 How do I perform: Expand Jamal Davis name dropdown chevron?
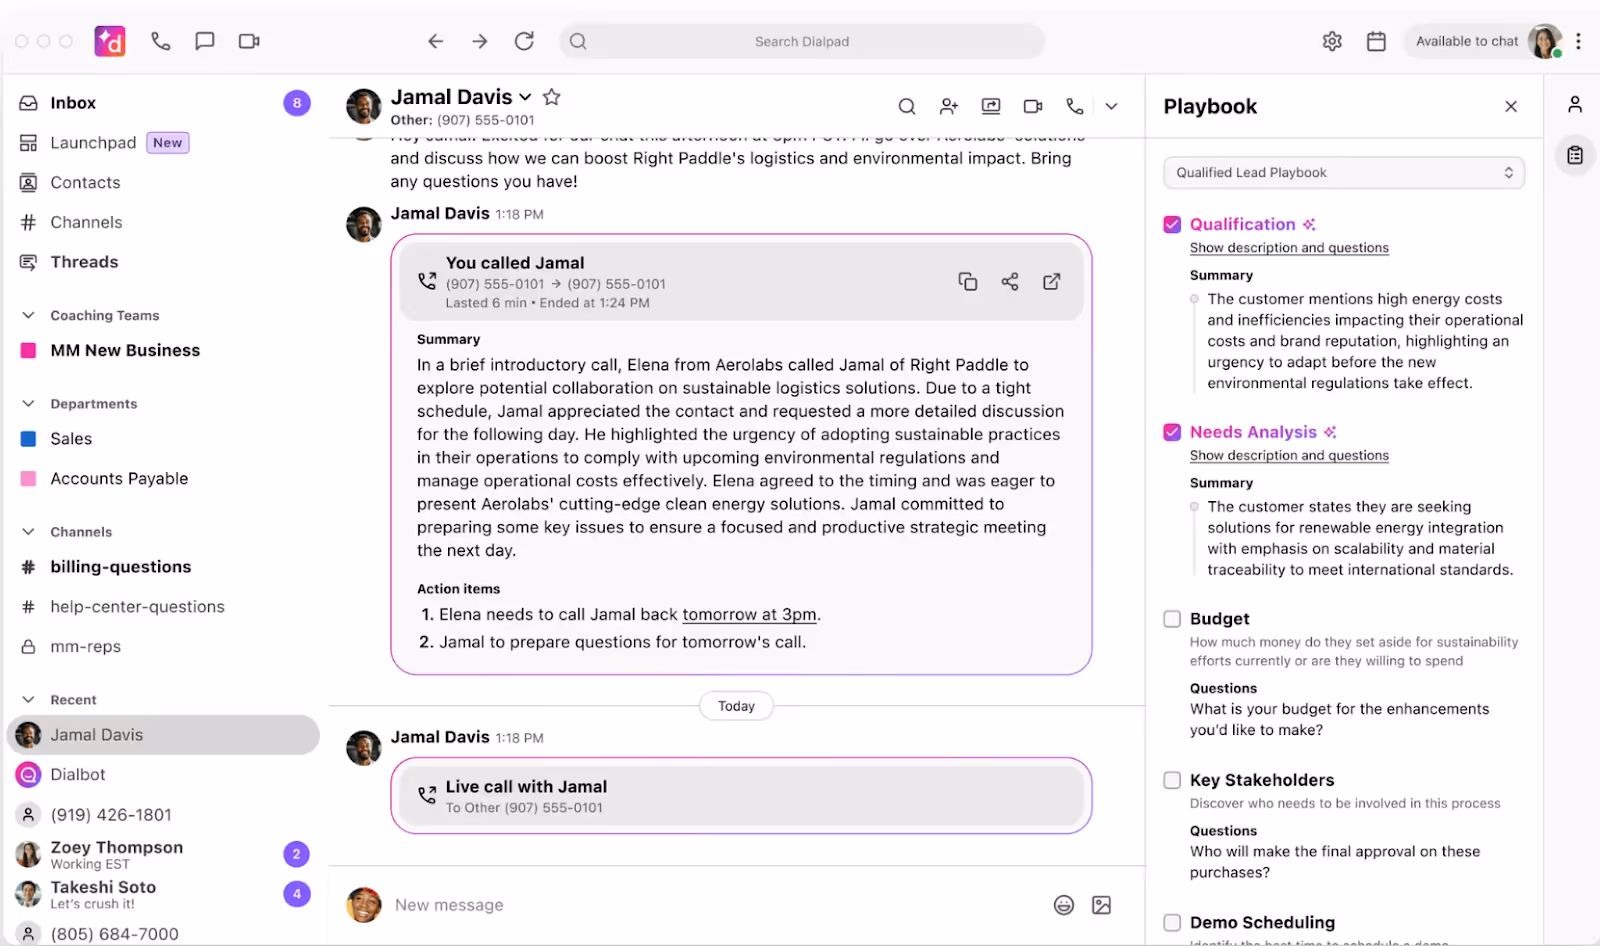click(525, 98)
